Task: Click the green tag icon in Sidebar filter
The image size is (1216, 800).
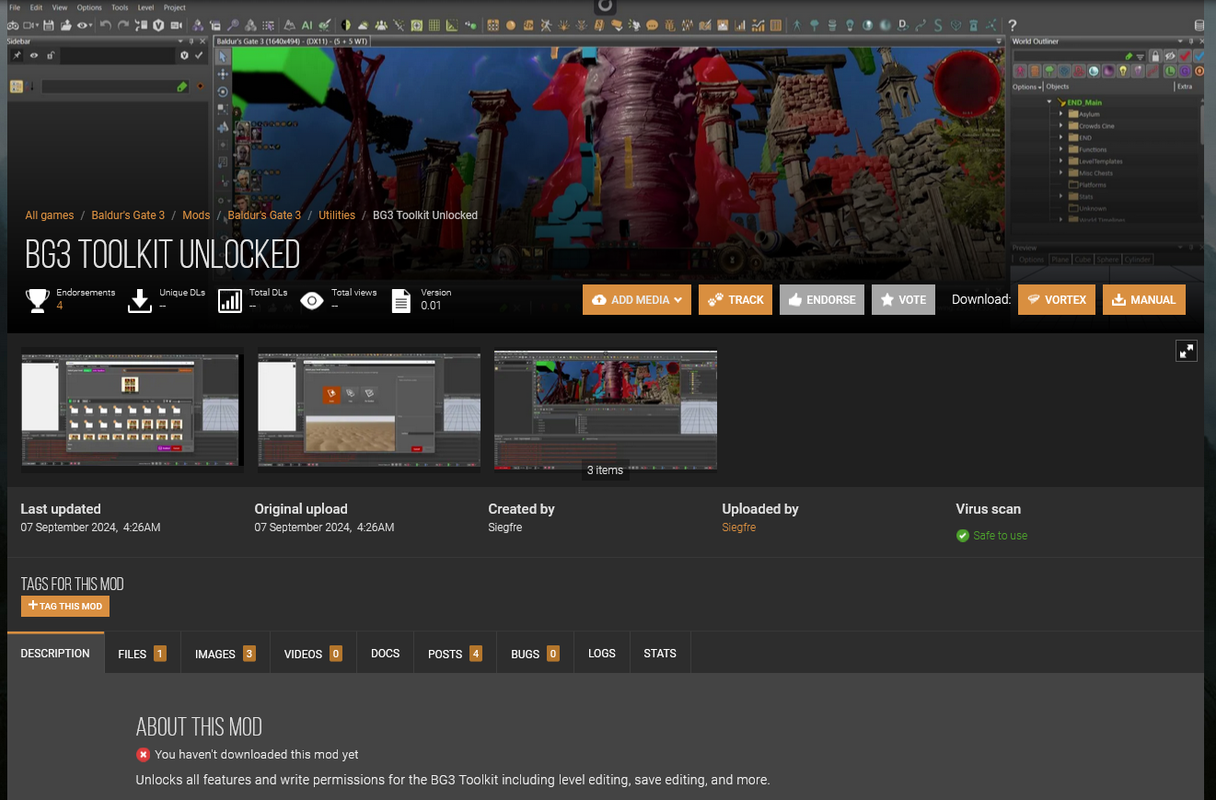Action: point(182,87)
